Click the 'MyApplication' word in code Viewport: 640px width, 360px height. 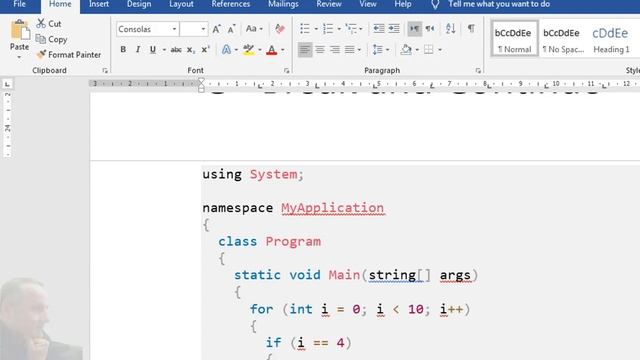tap(333, 208)
